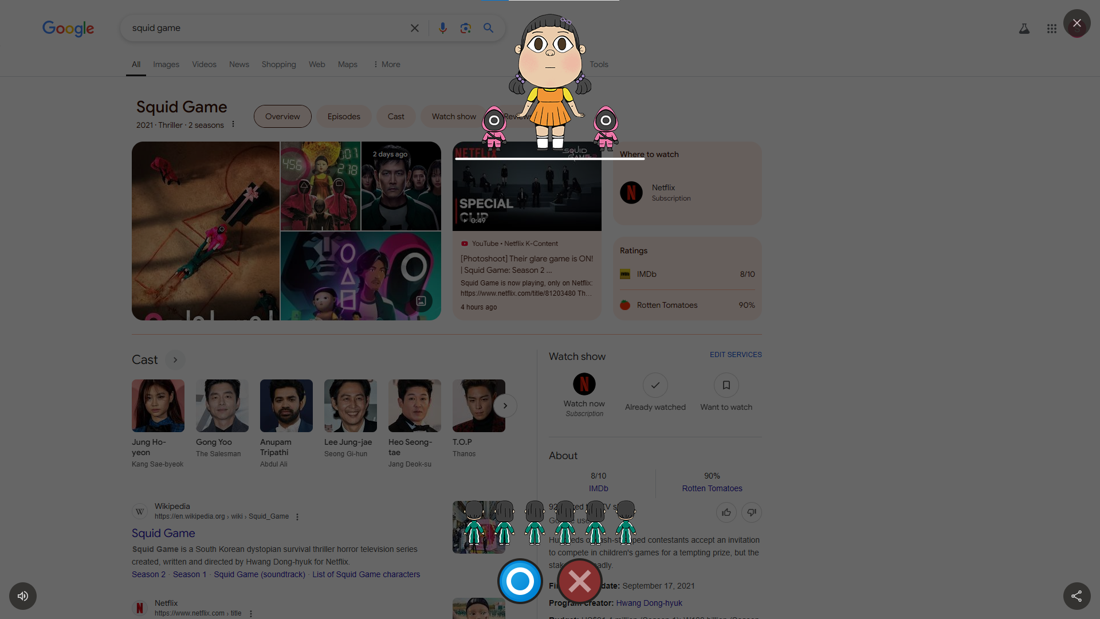Click the left pink guard figure
The width and height of the screenshot is (1100, 619).
(x=494, y=128)
